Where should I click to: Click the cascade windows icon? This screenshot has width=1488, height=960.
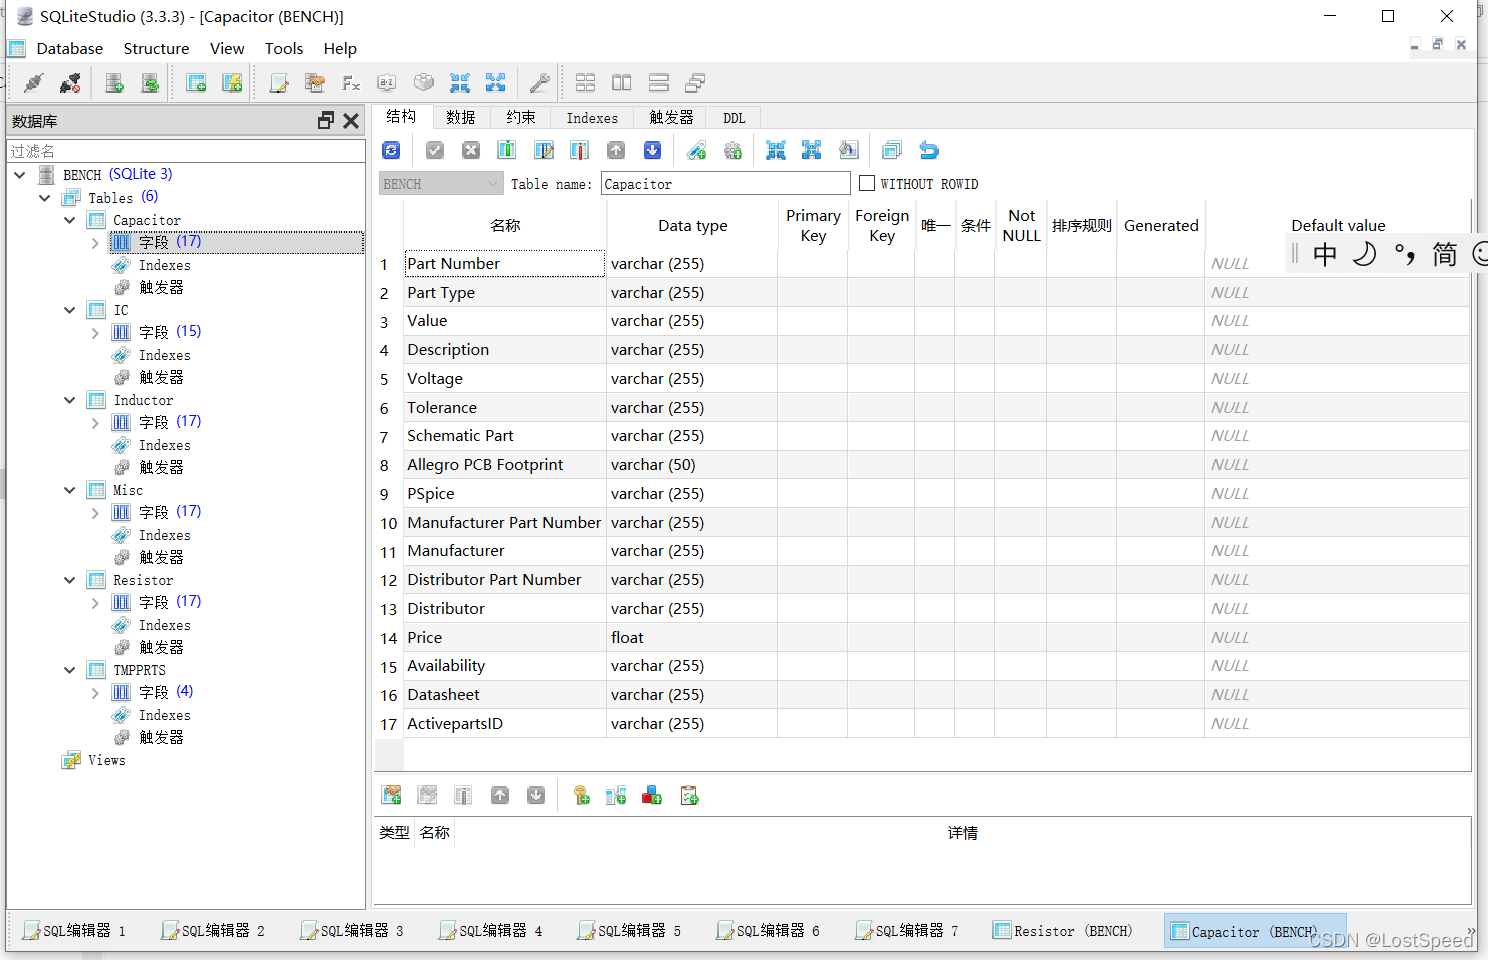[x=695, y=83]
